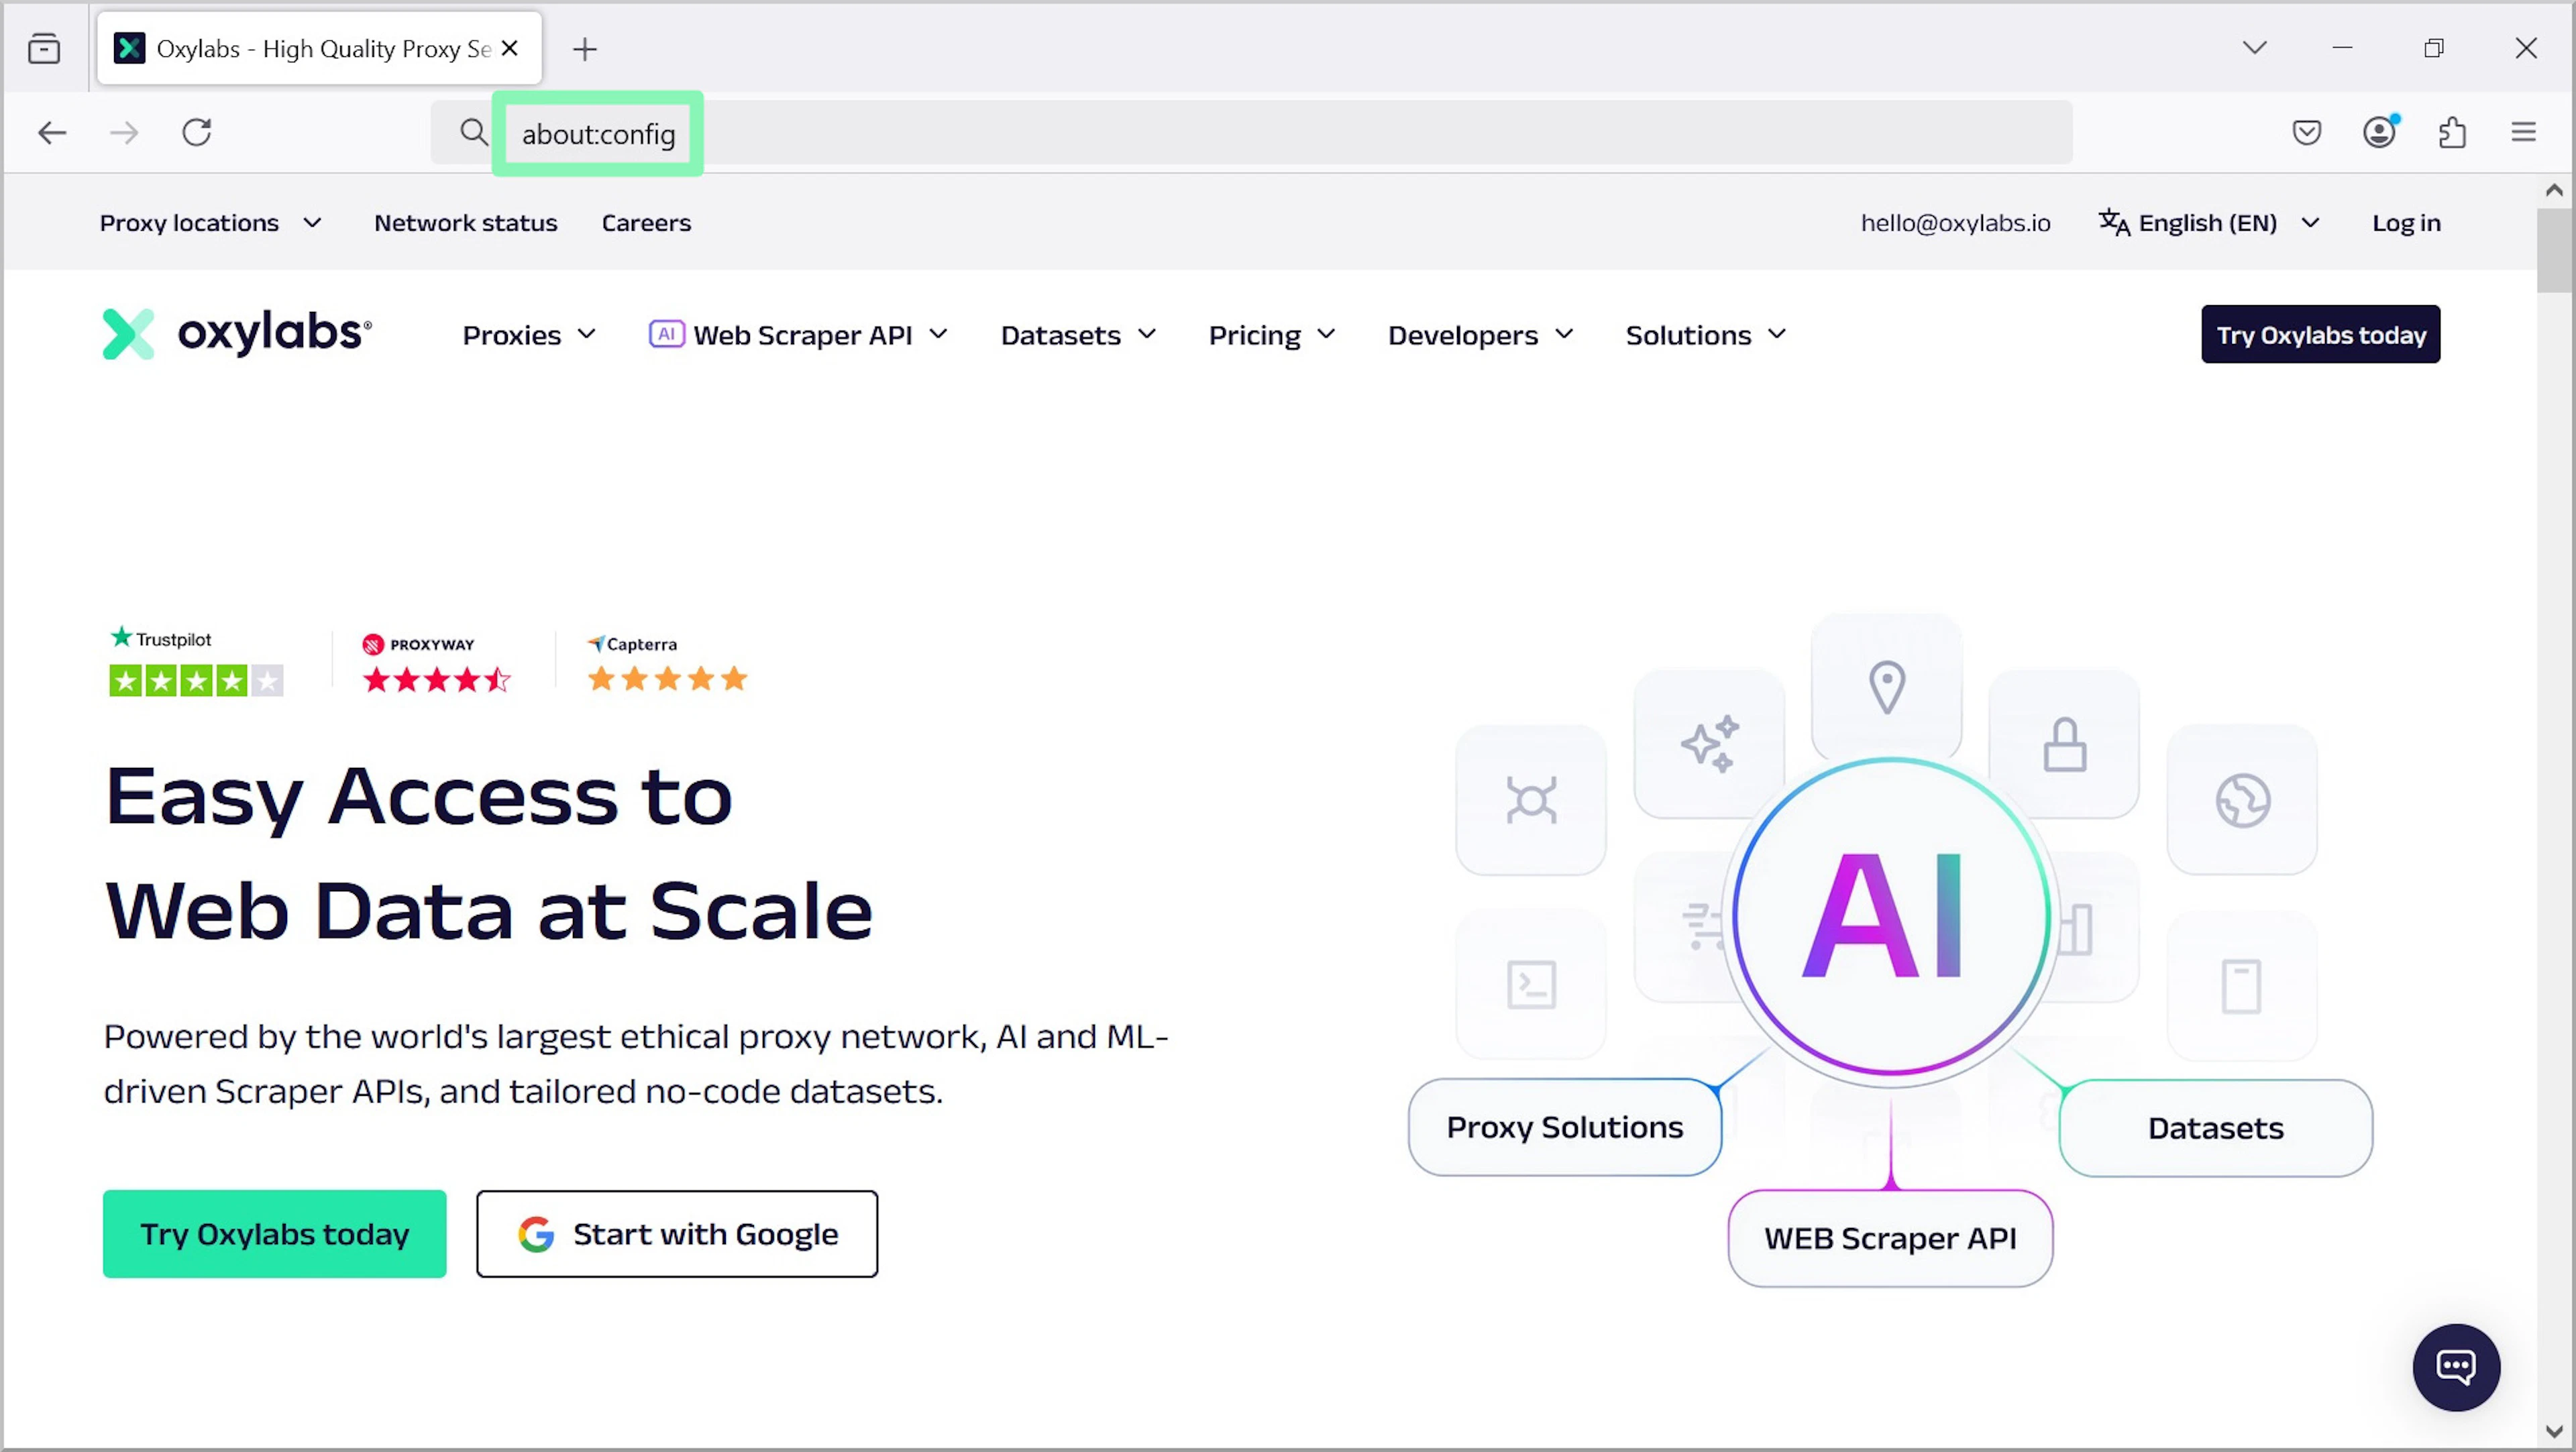Click the terminal prompt tile icon
Image resolution: width=2576 pixels, height=1452 pixels.
[1531, 984]
